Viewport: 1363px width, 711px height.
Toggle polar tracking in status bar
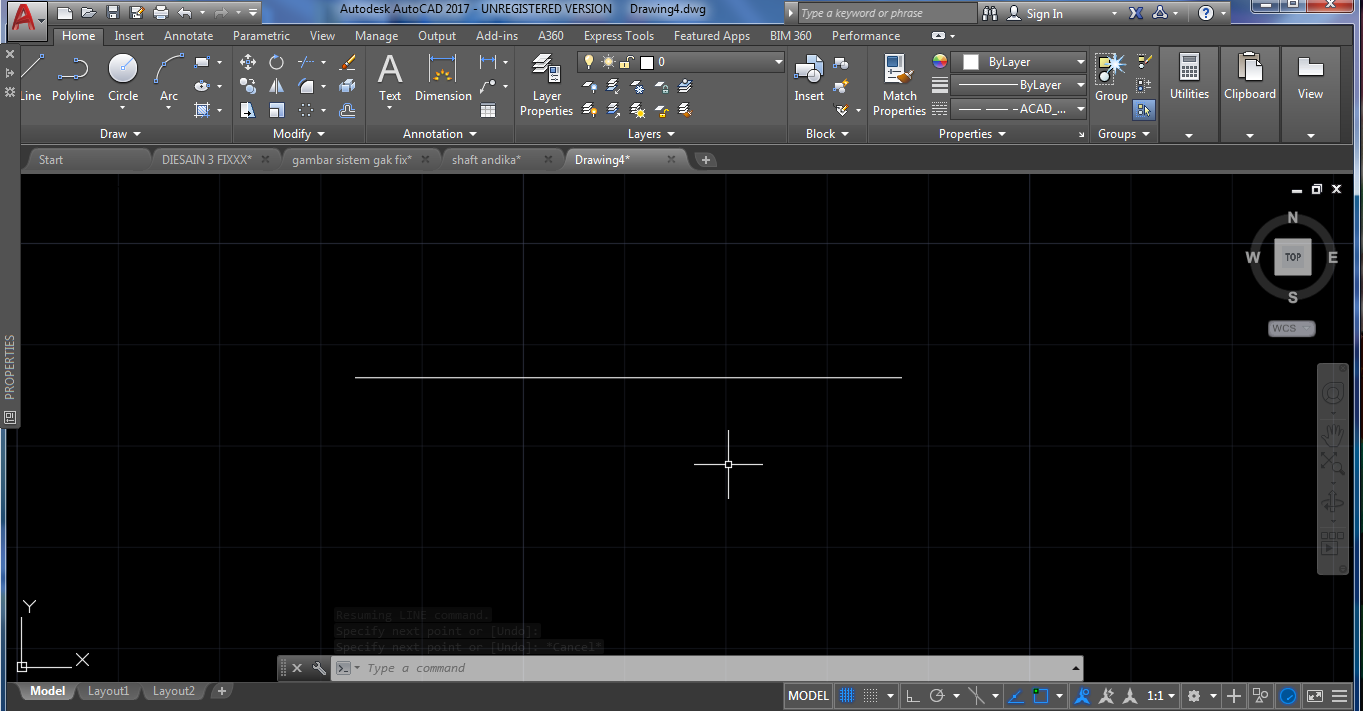click(937, 695)
